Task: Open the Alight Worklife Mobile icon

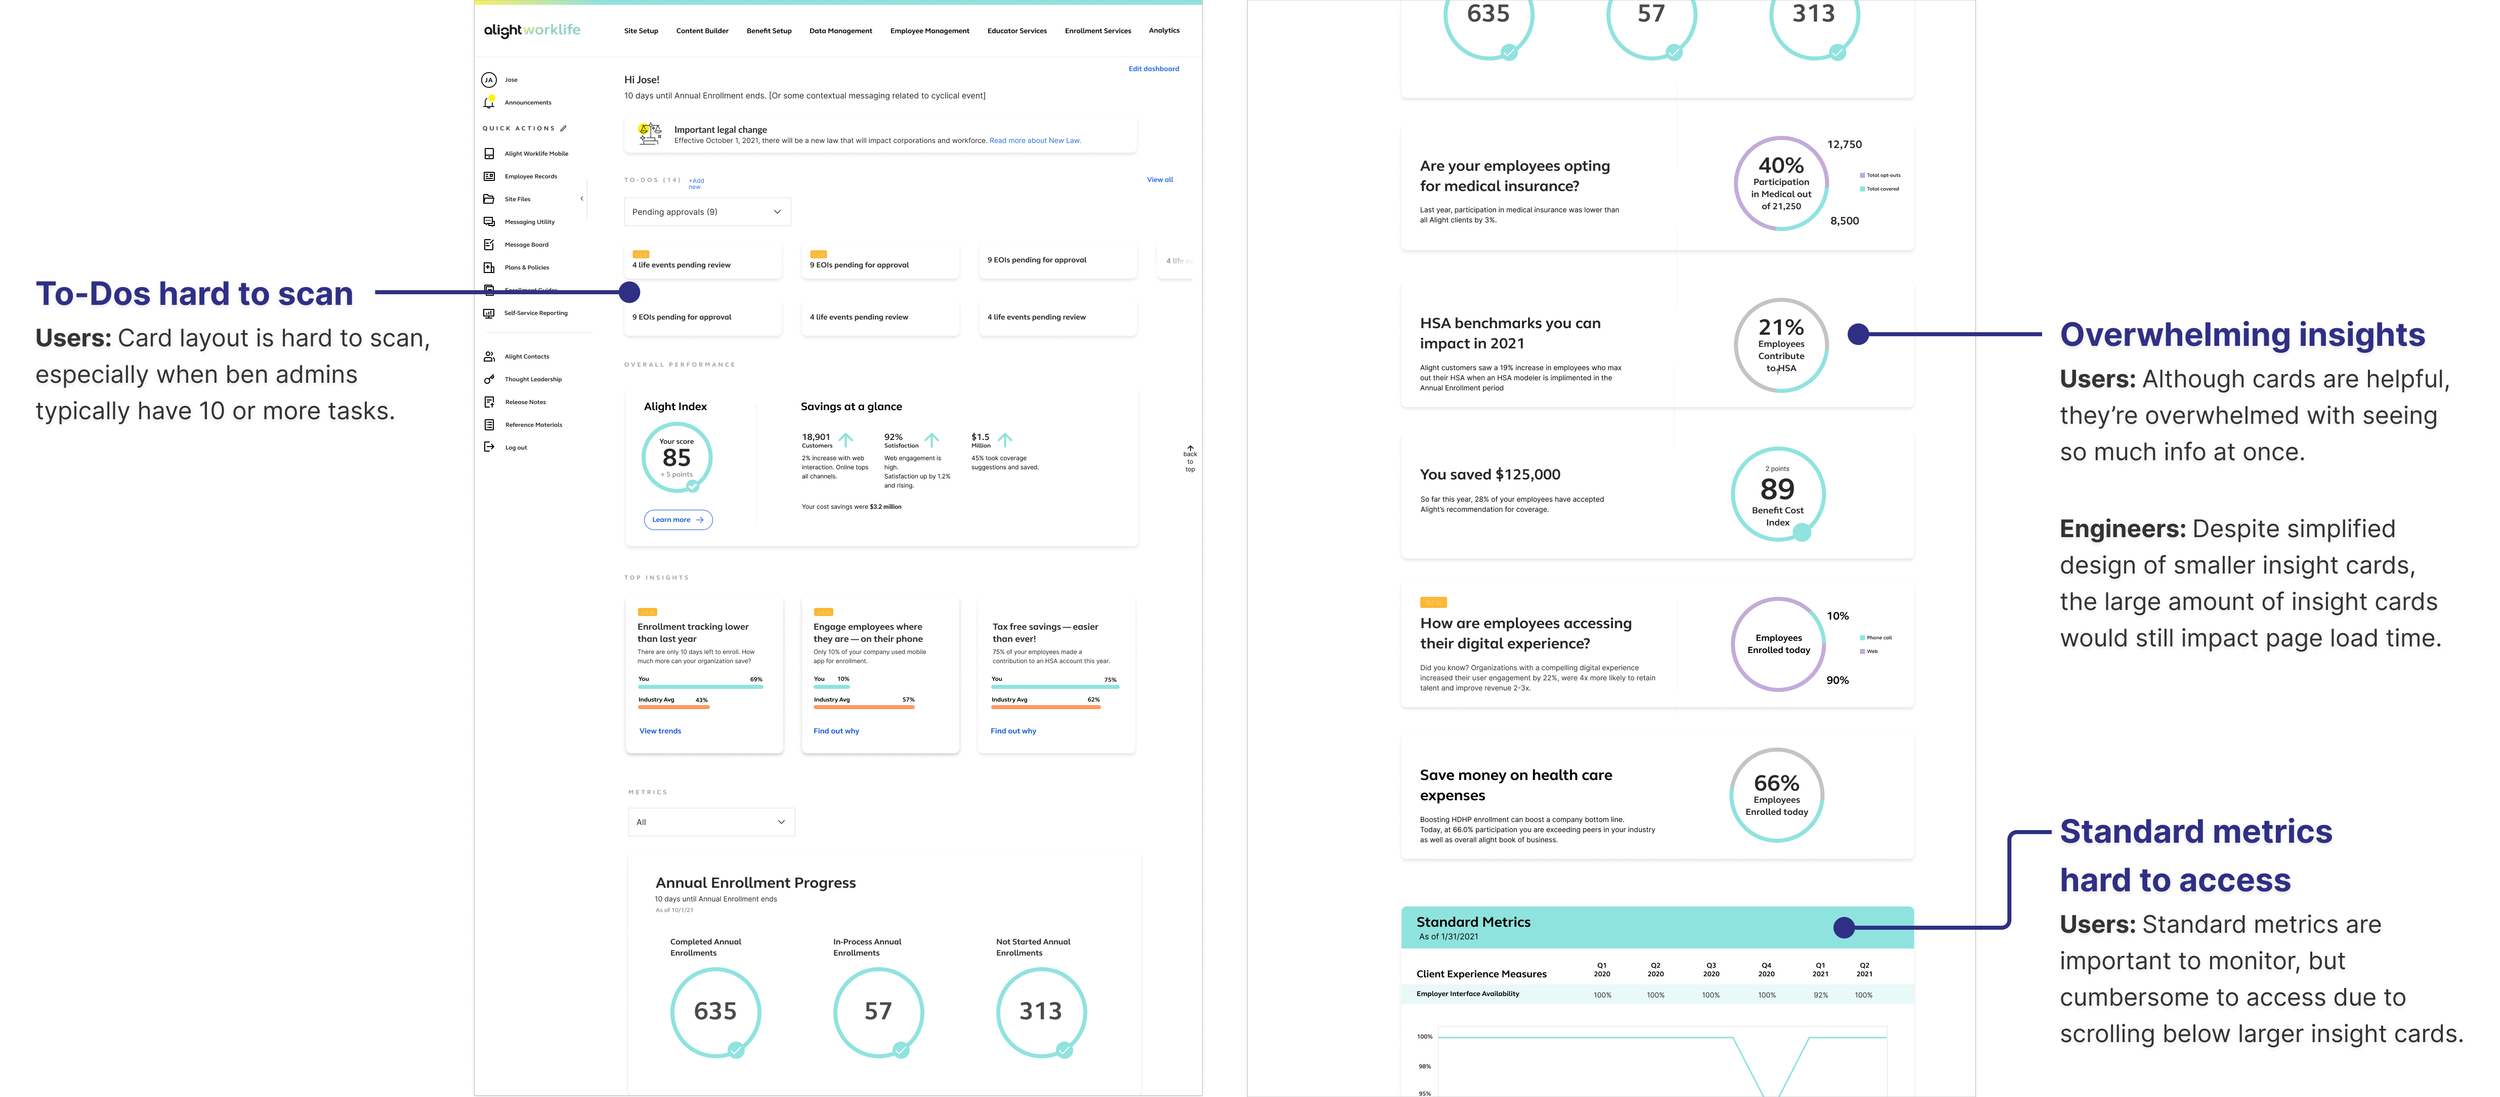Action: [x=489, y=154]
